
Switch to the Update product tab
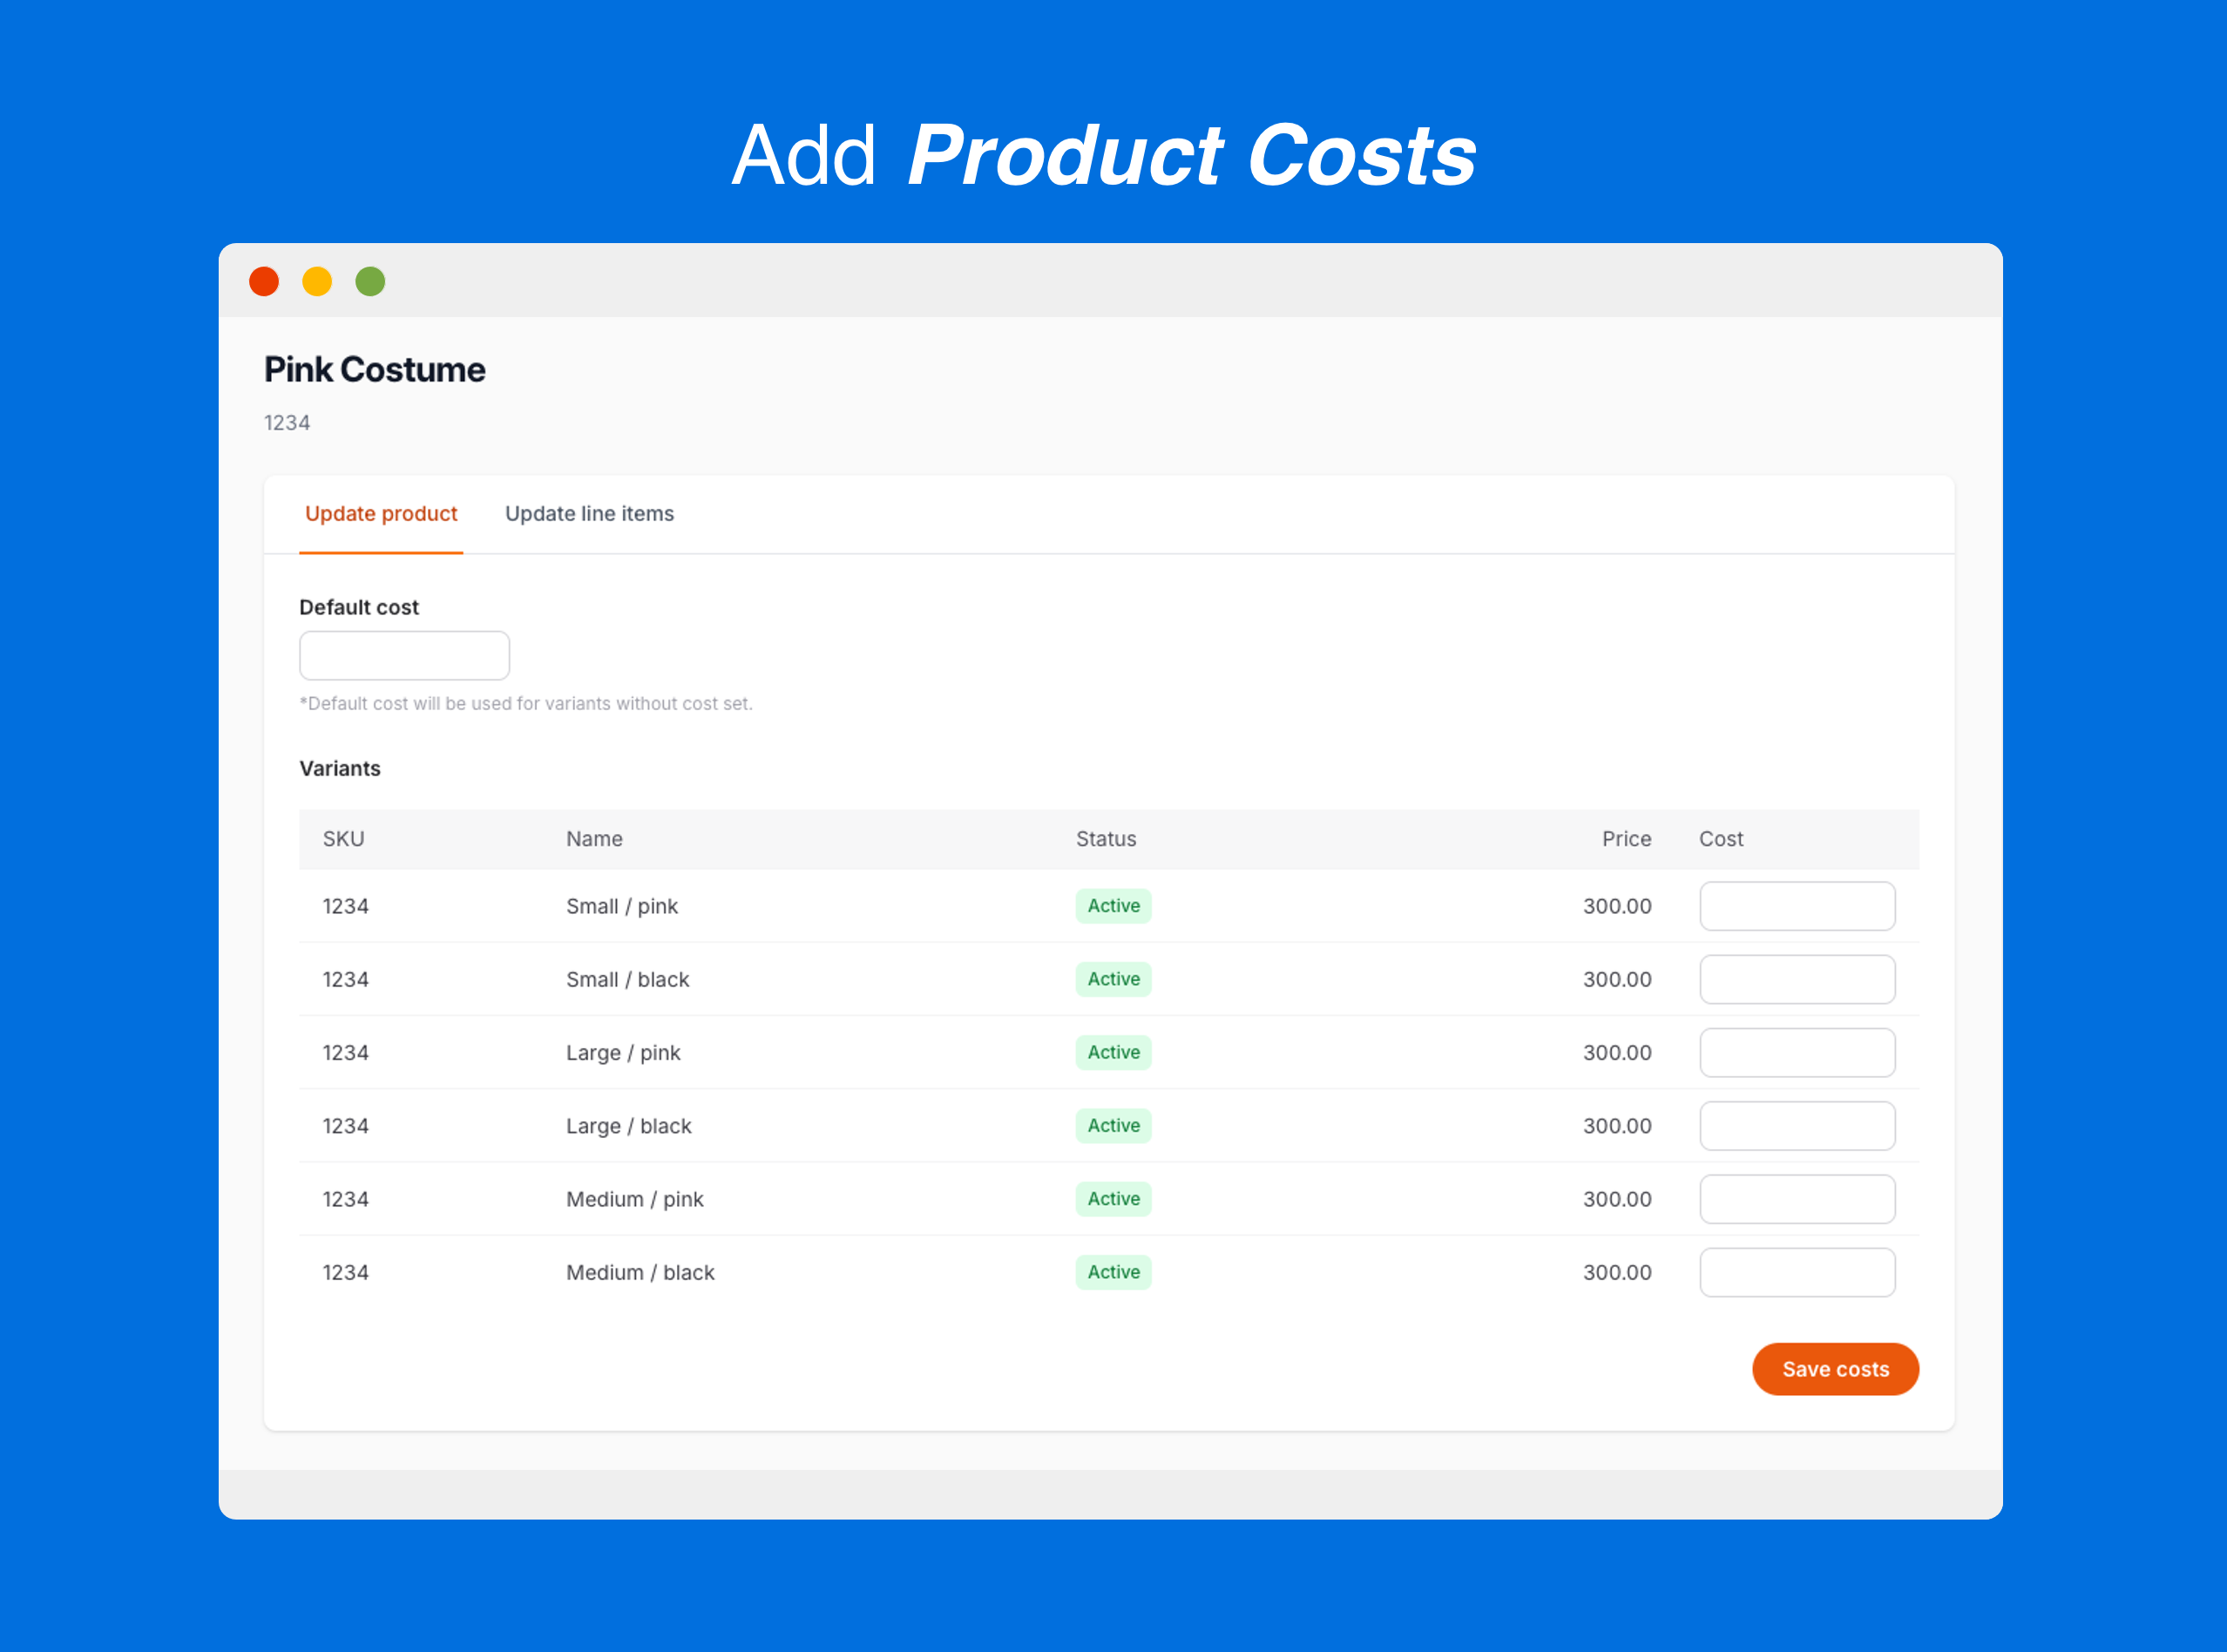(x=381, y=513)
